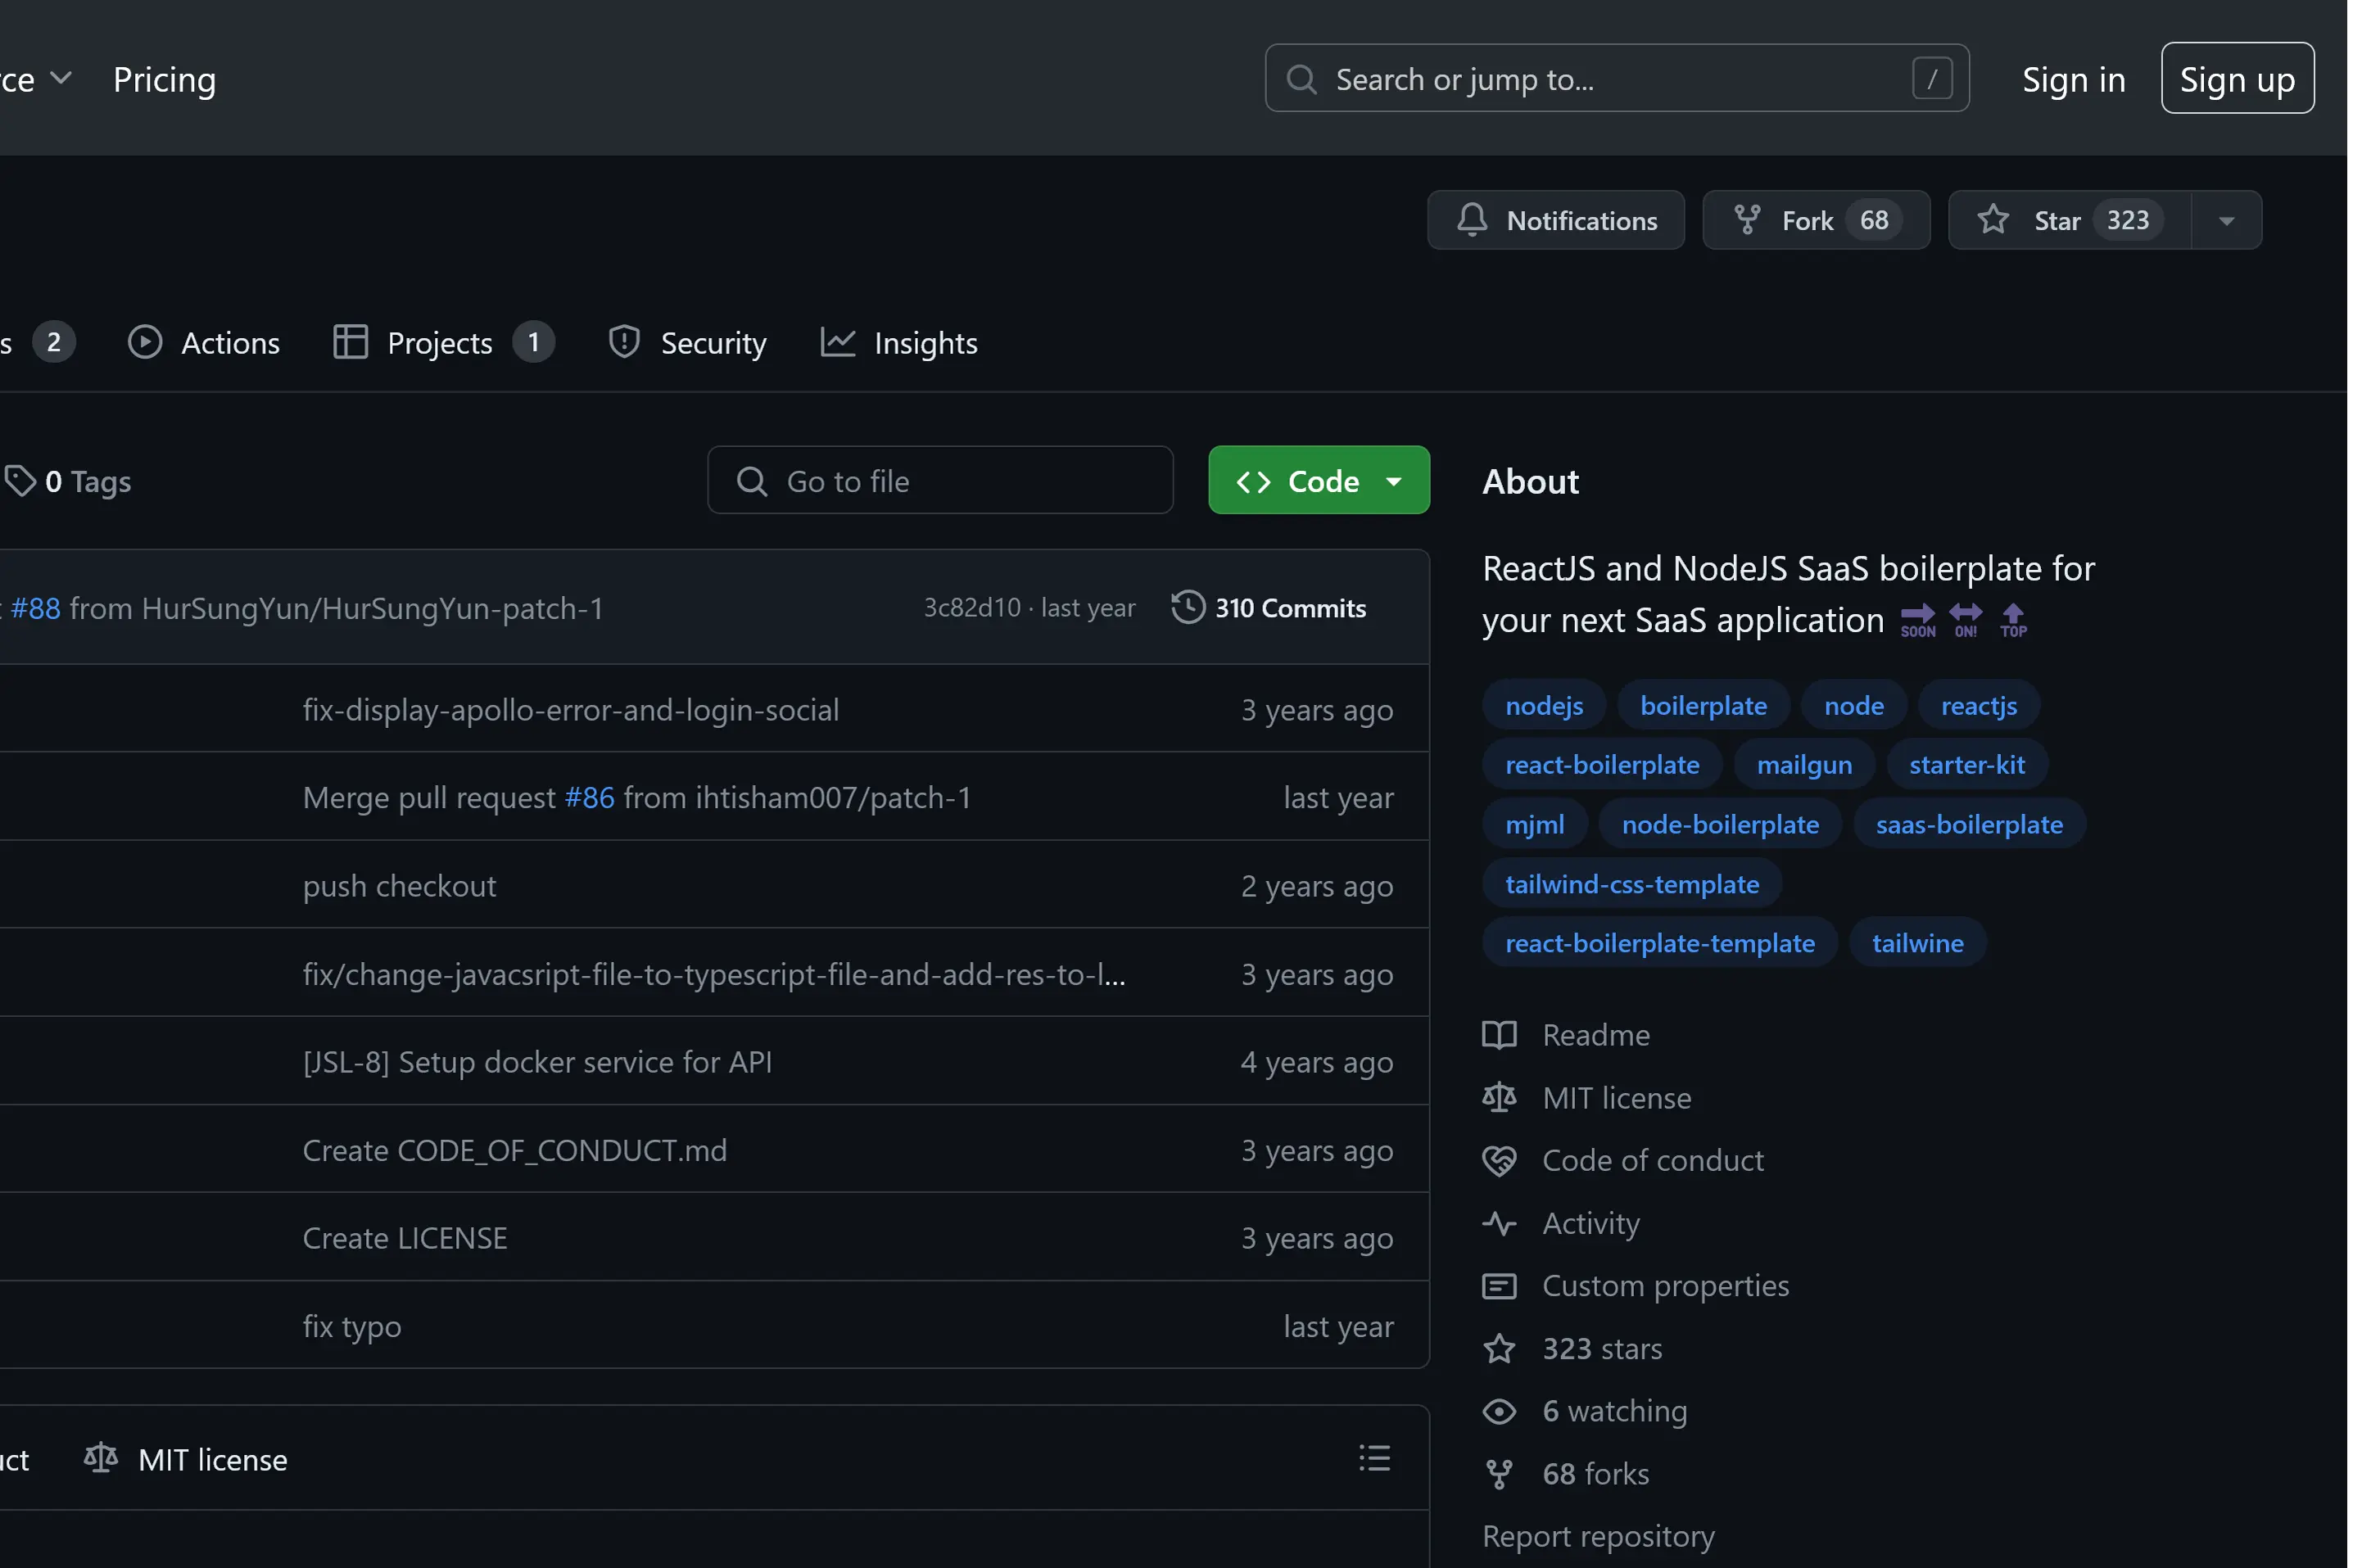Screen dimensions: 2353x1568
Task: Click the watching eye icon
Action: (x=1498, y=1411)
